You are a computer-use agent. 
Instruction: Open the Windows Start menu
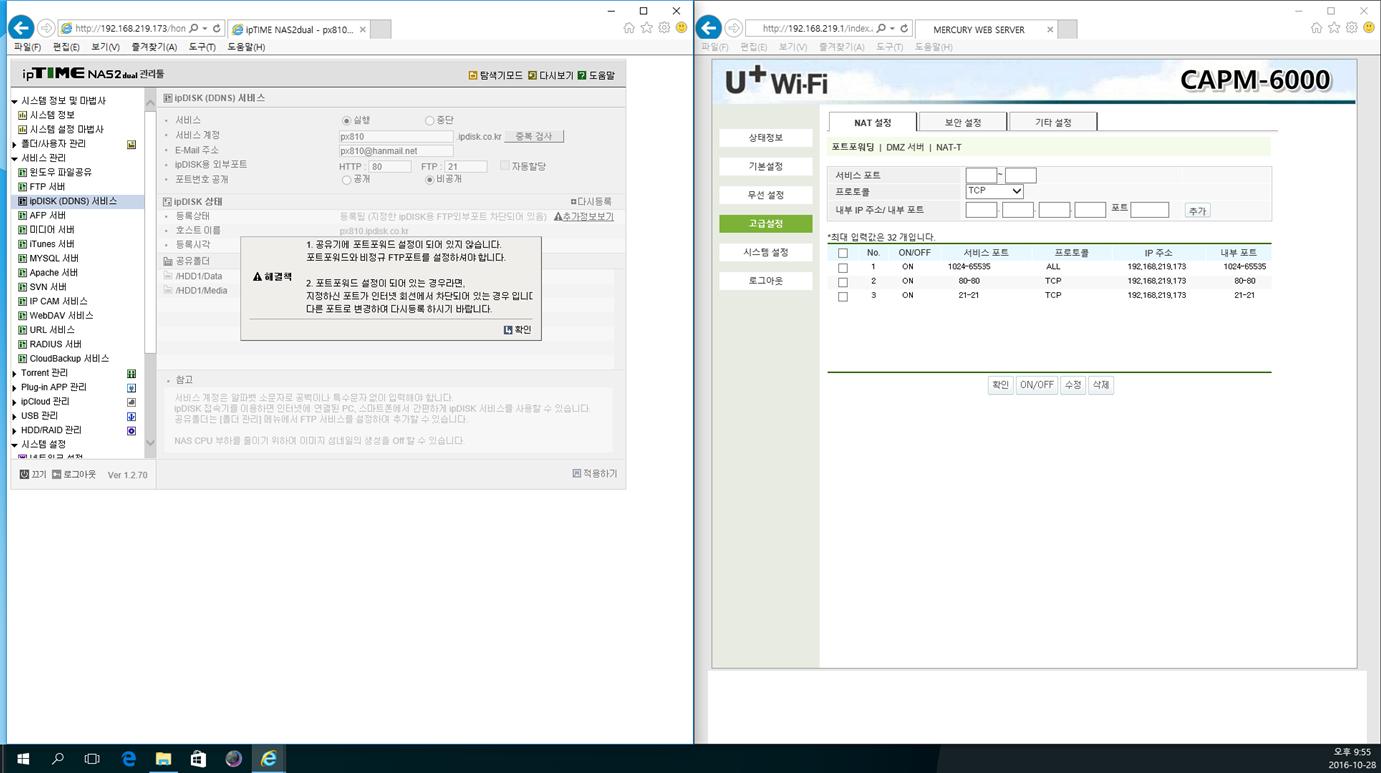(x=23, y=759)
